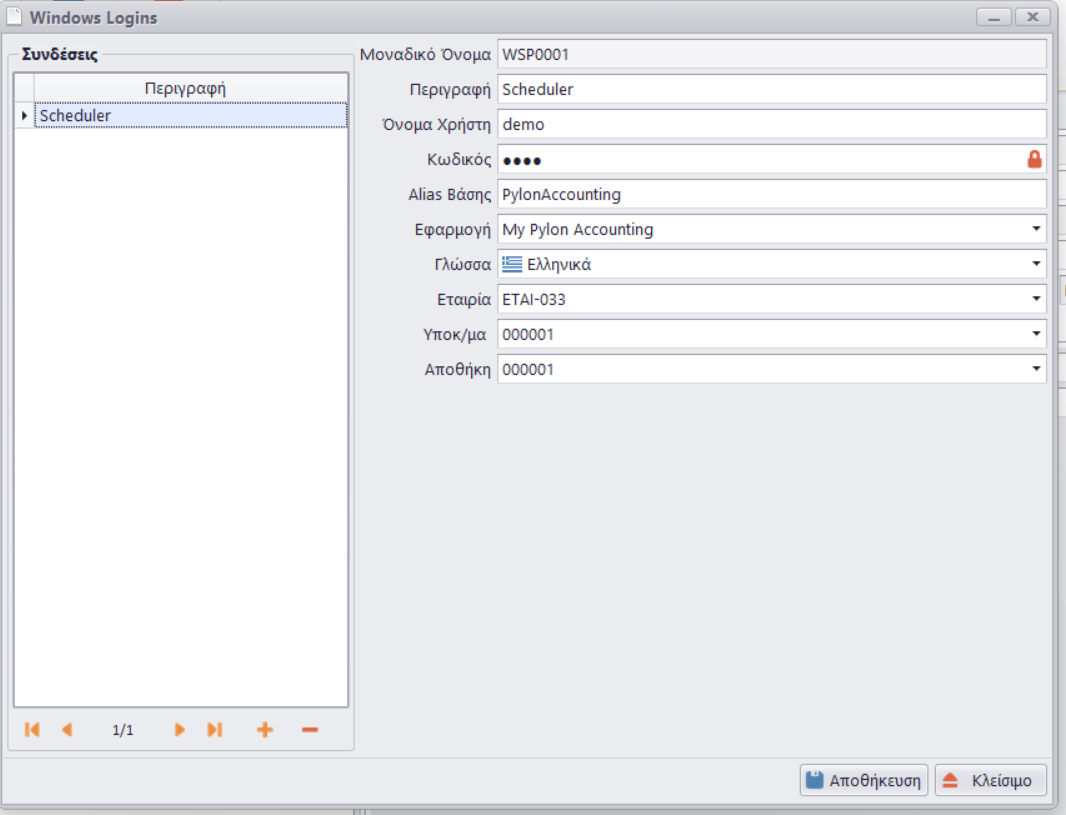Expand the Υποκ/μα branch dropdown

pos(1035,334)
